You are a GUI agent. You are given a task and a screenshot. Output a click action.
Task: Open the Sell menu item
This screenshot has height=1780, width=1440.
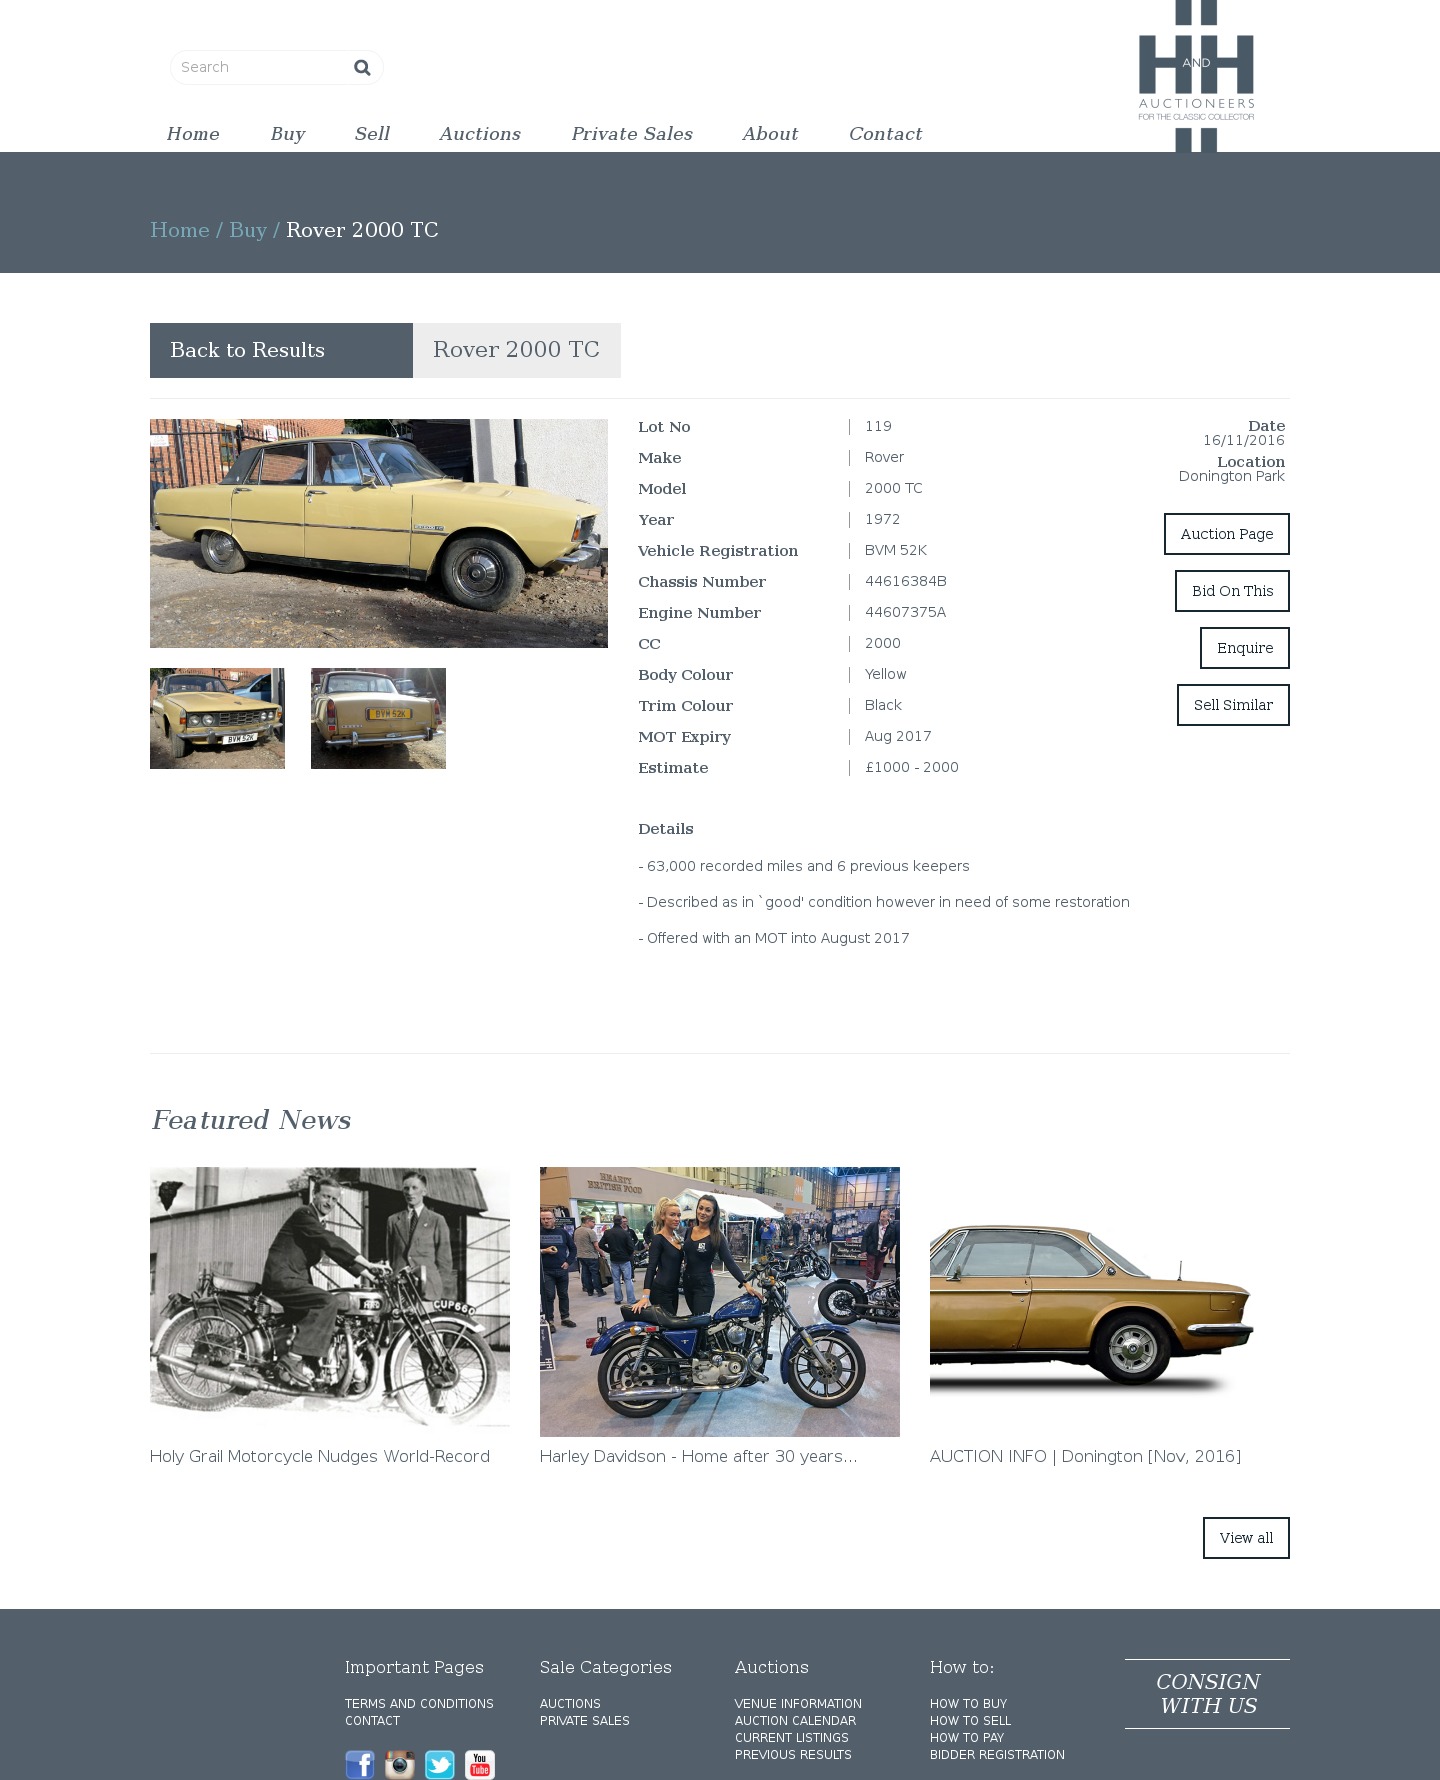point(372,134)
